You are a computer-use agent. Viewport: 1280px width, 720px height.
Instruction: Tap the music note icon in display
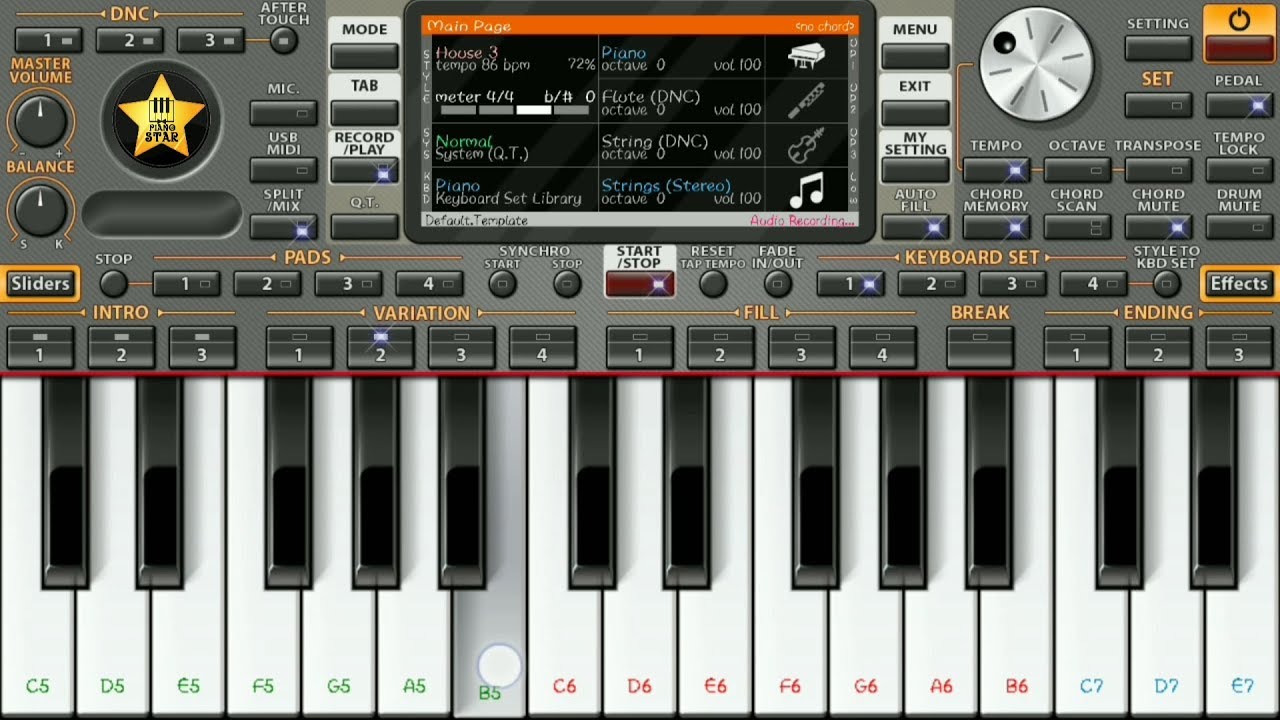coord(806,189)
